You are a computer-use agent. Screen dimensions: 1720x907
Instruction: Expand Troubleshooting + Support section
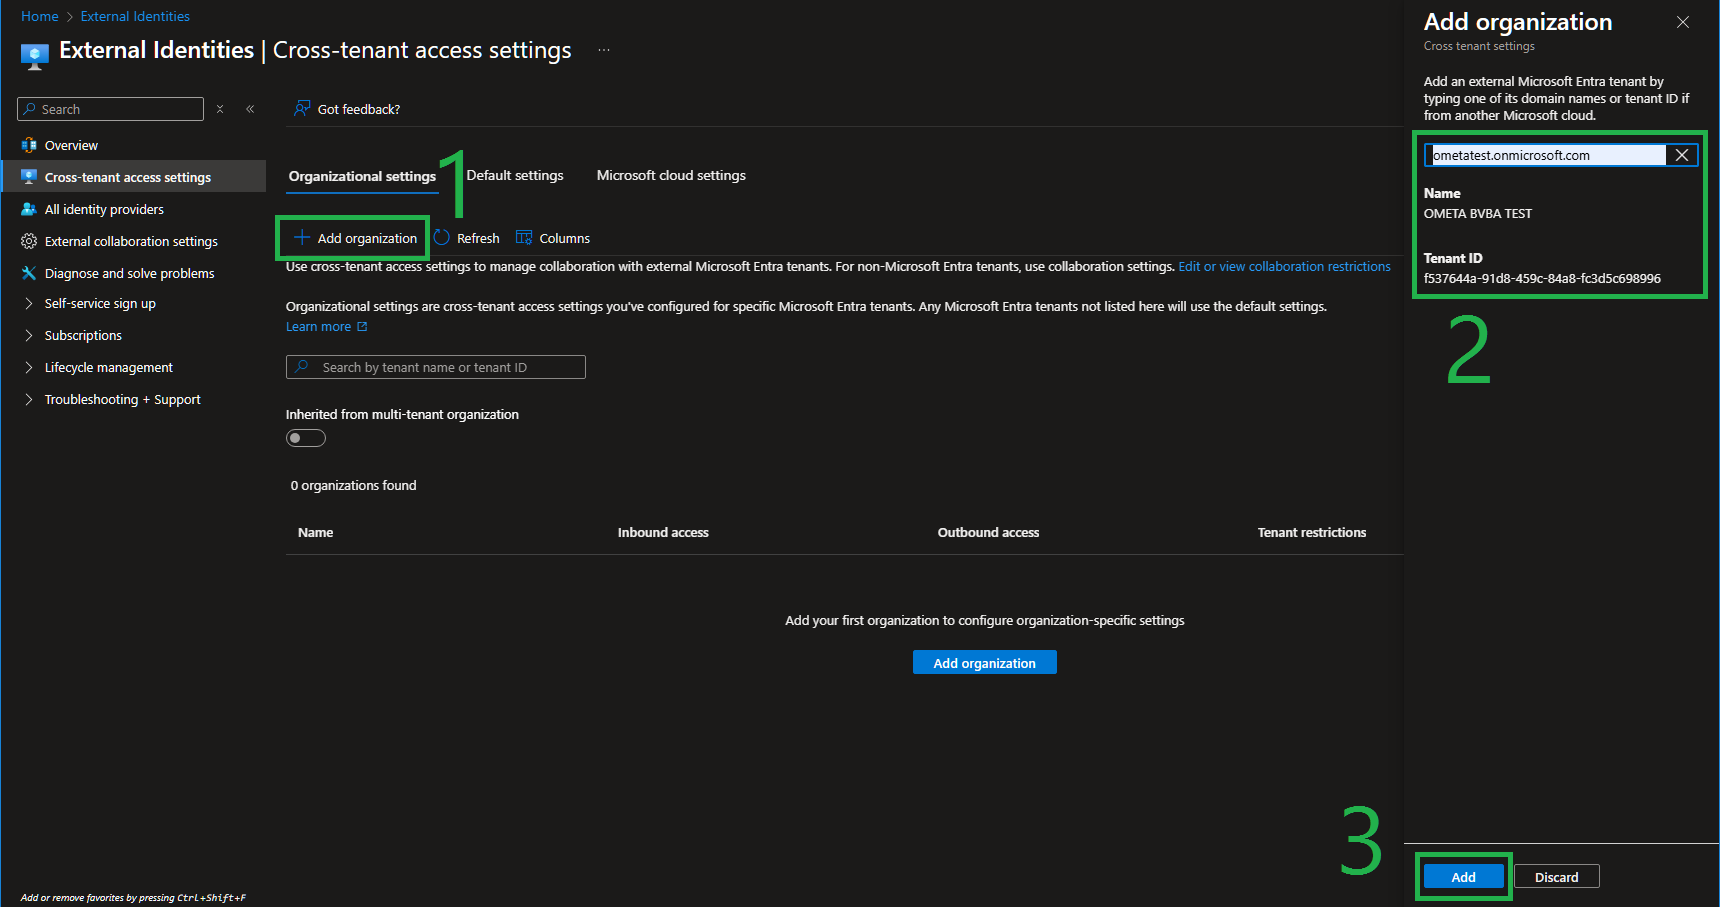[122, 399]
